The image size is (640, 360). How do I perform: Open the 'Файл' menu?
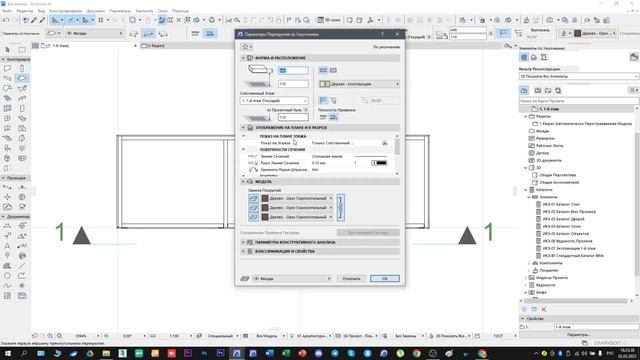[x=7, y=11]
